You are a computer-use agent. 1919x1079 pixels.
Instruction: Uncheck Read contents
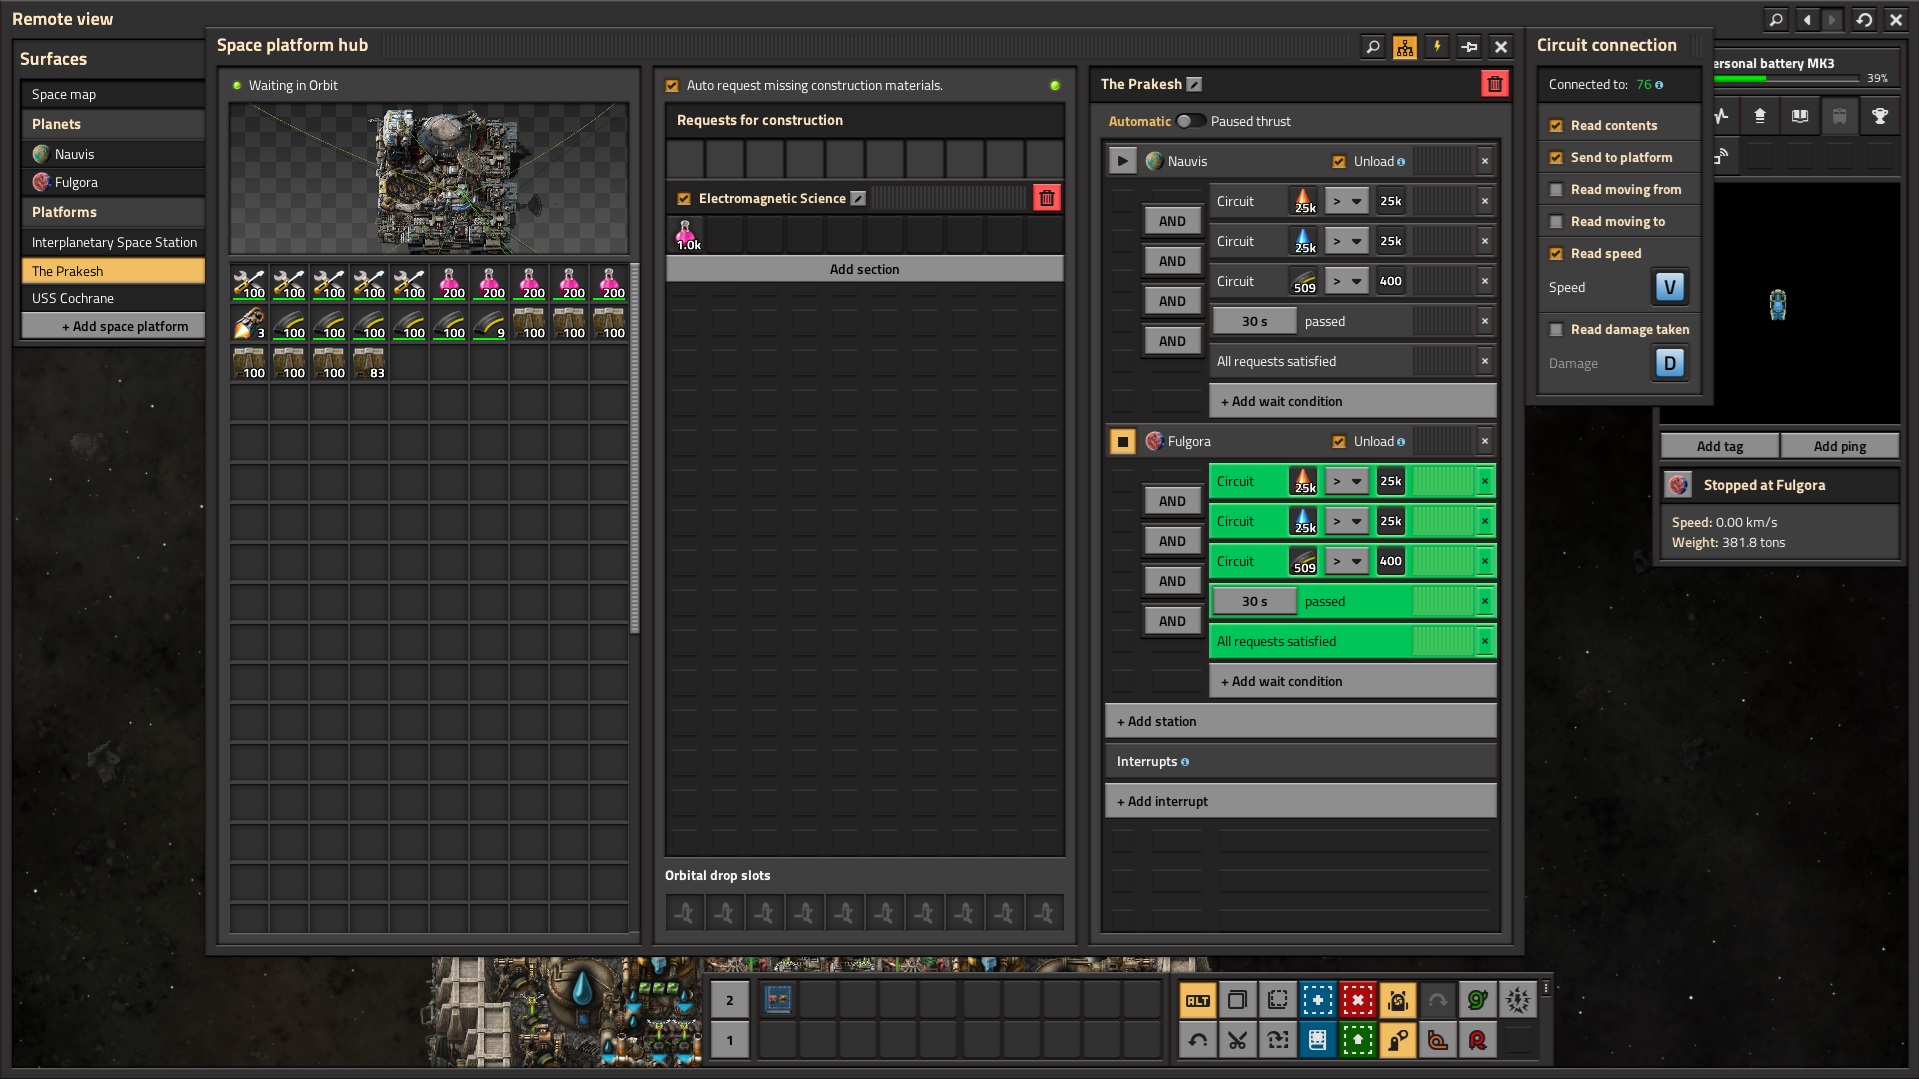coord(1556,126)
